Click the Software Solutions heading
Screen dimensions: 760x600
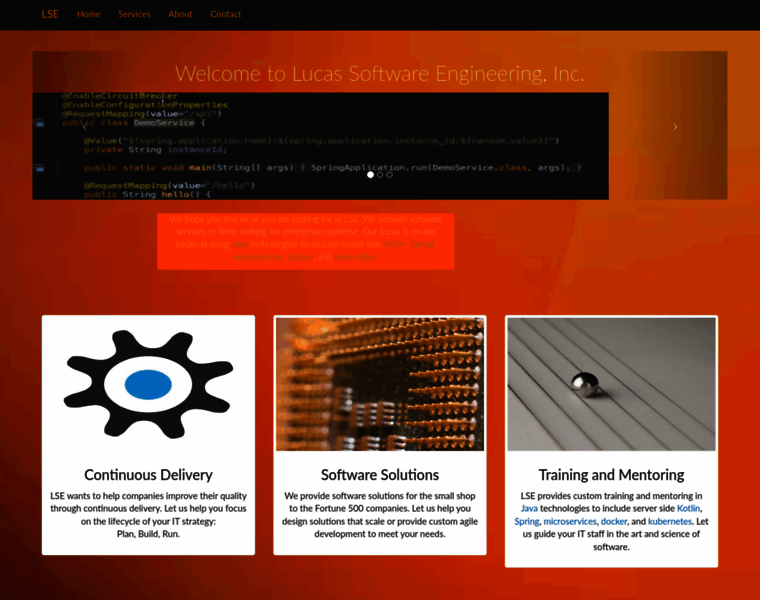380,475
